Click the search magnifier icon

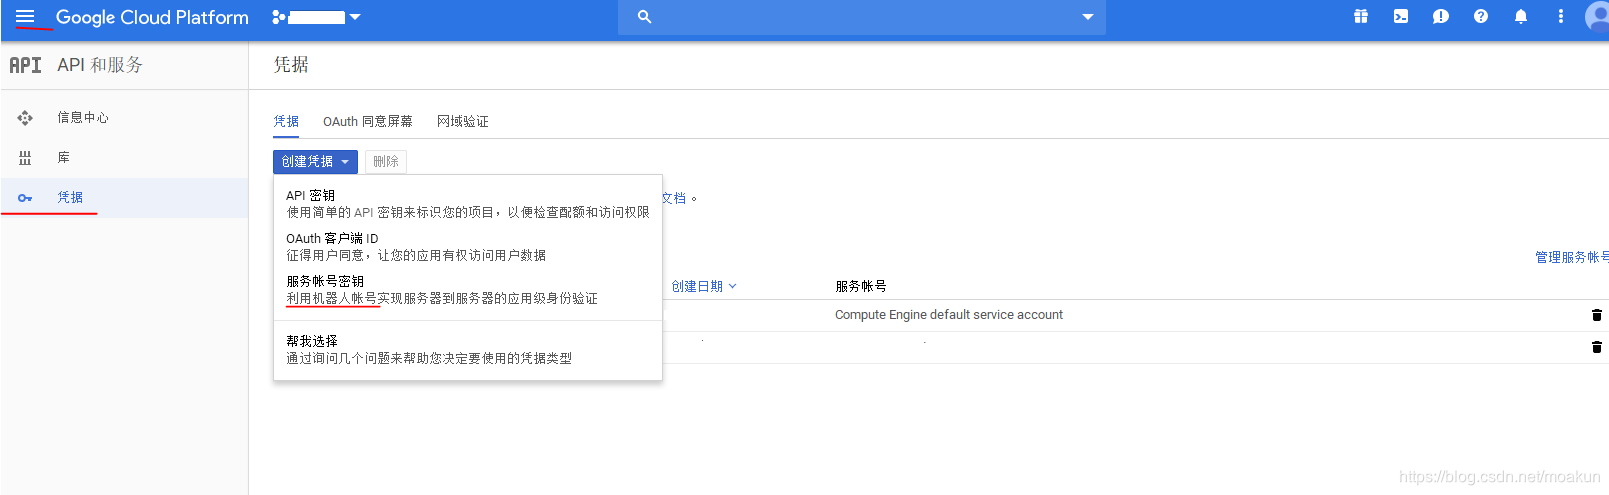pyautogui.click(x=645, y=17)
